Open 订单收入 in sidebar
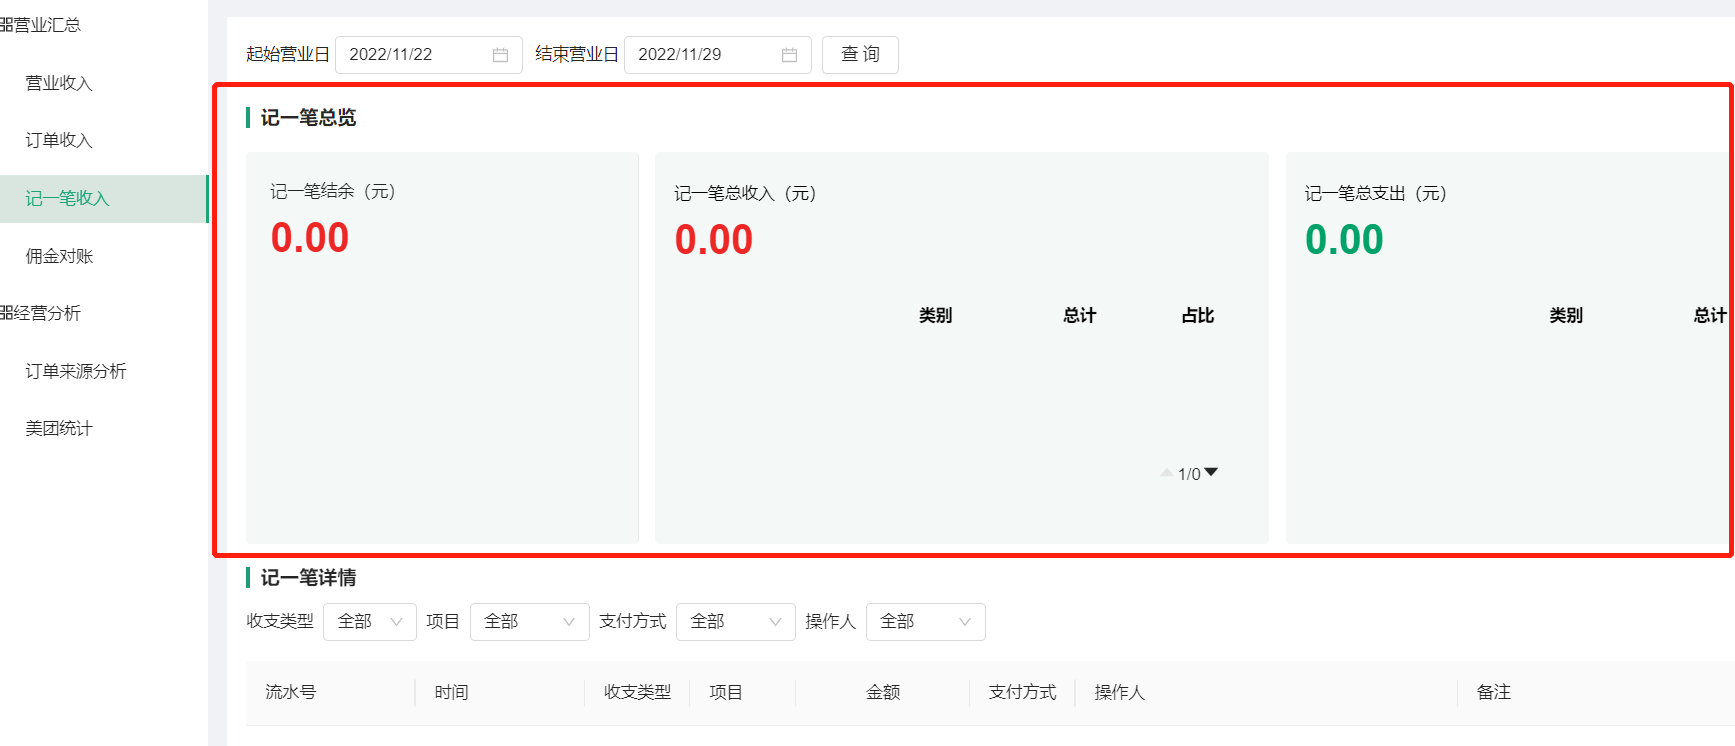The image size is (1735, 746). (x=59, y=140)
